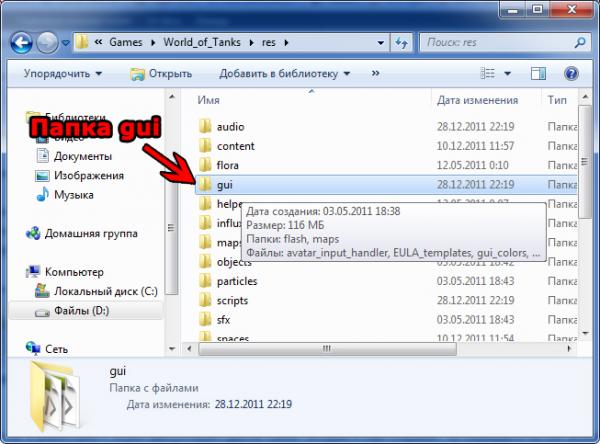Click the res breadcrumb segment
The width and height of the screenshot is (600, 444).
point(269,42)
